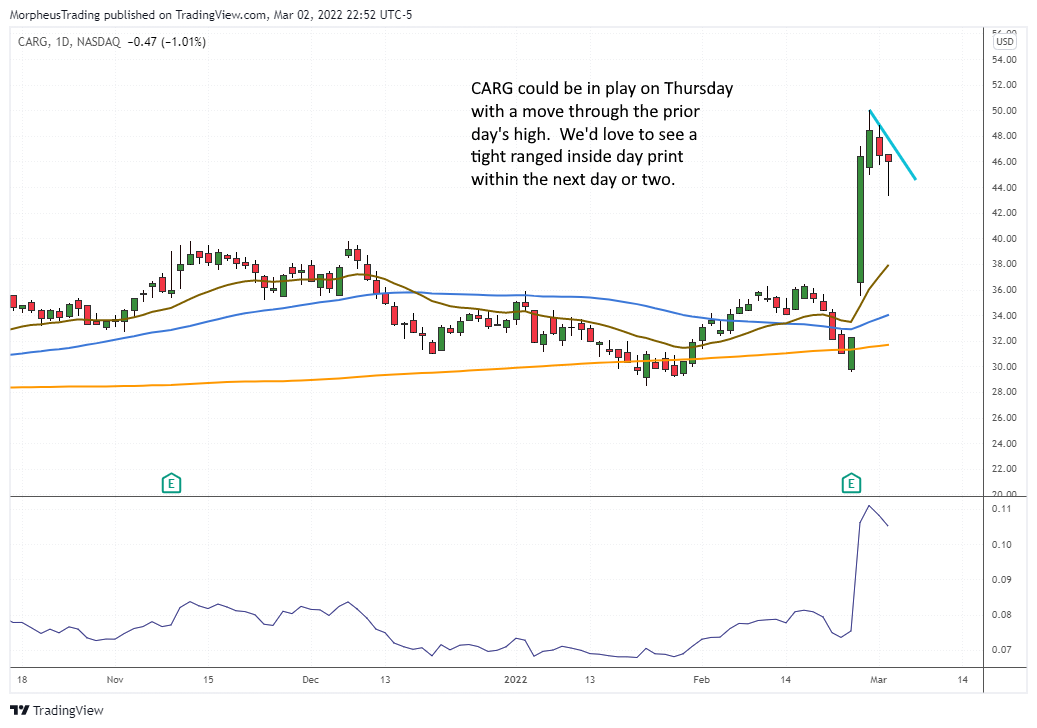Click the 0.07 indicator axis label
The width and height of the screenshot is (1037, 728).
point(1001,649)
